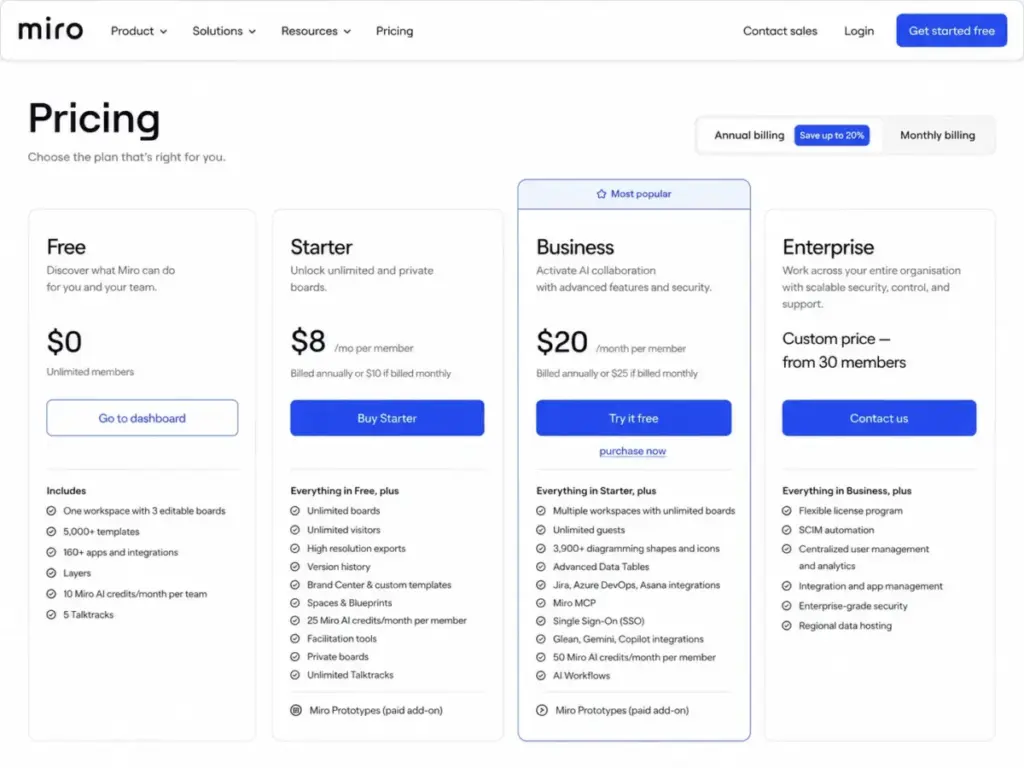Click the Free plan title
This screenshot has width=1024, height=768.
[x=66, y=247]
